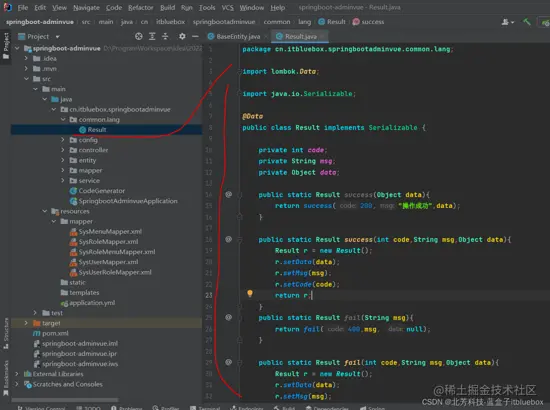Collapse the common.lang package
Screen dimensions: 550x410
pos(63,119)
